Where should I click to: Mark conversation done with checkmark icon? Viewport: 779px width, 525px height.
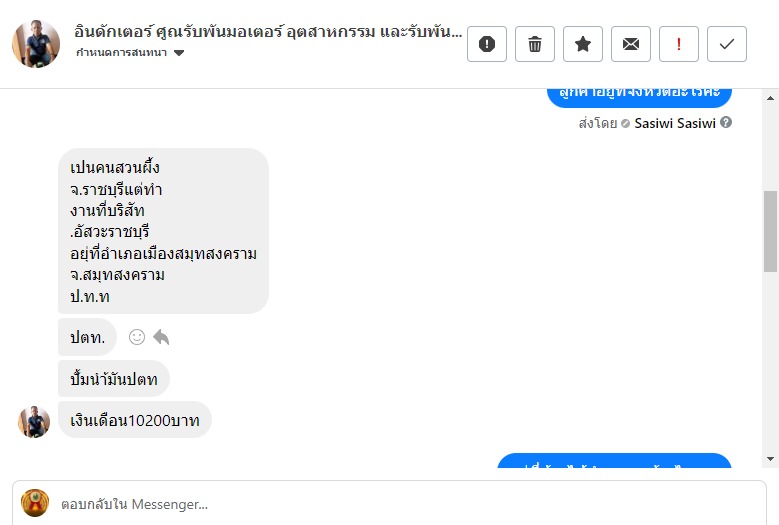tap(727, 44)
